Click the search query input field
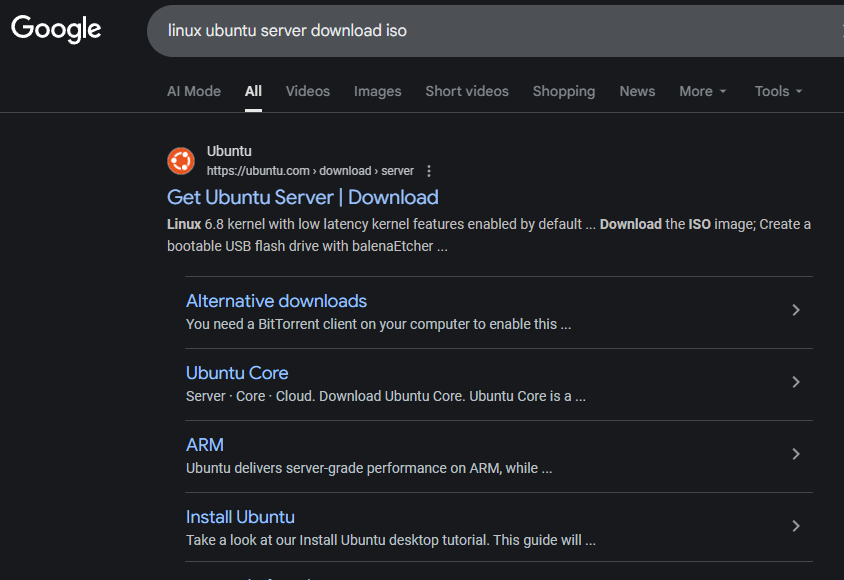 point(480,30)
